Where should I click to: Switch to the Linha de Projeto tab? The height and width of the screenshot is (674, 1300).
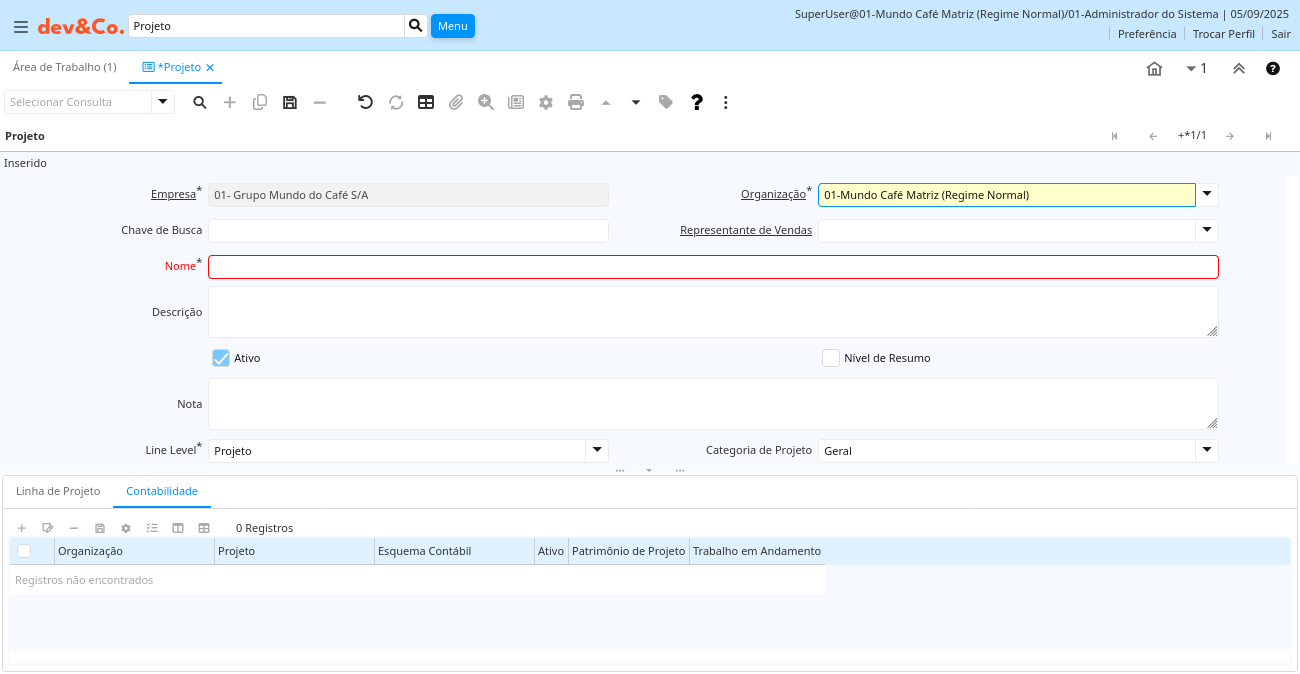pos(58,491)
